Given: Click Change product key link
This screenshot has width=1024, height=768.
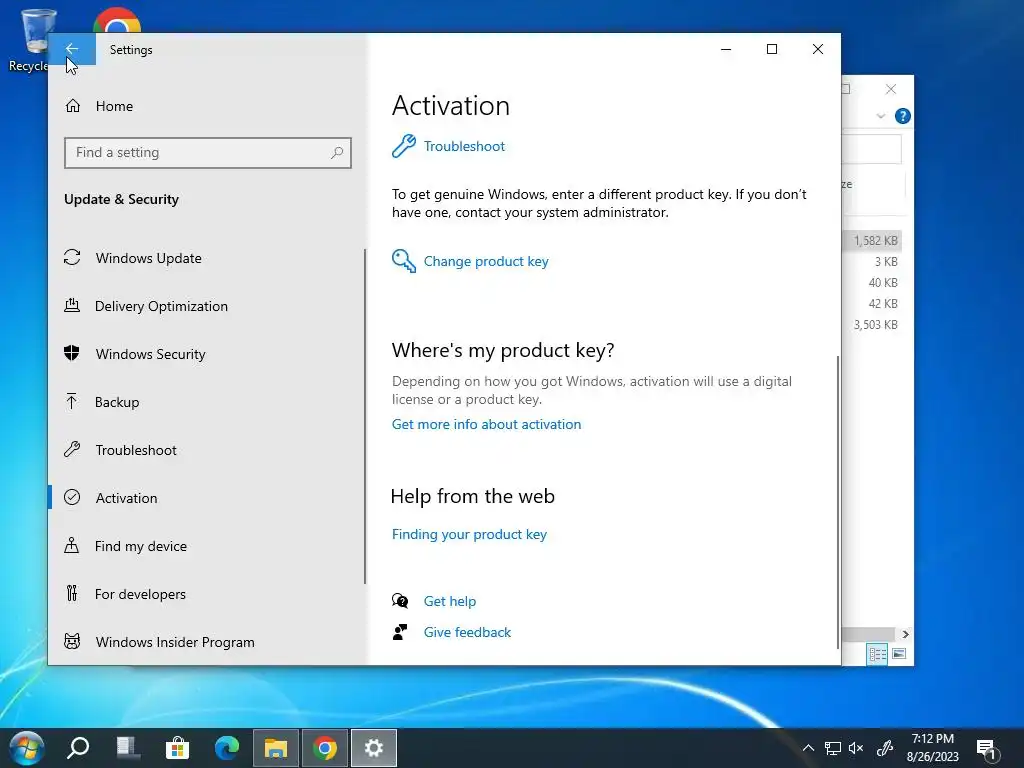Looking at the screenshot, I should (486, 261).
